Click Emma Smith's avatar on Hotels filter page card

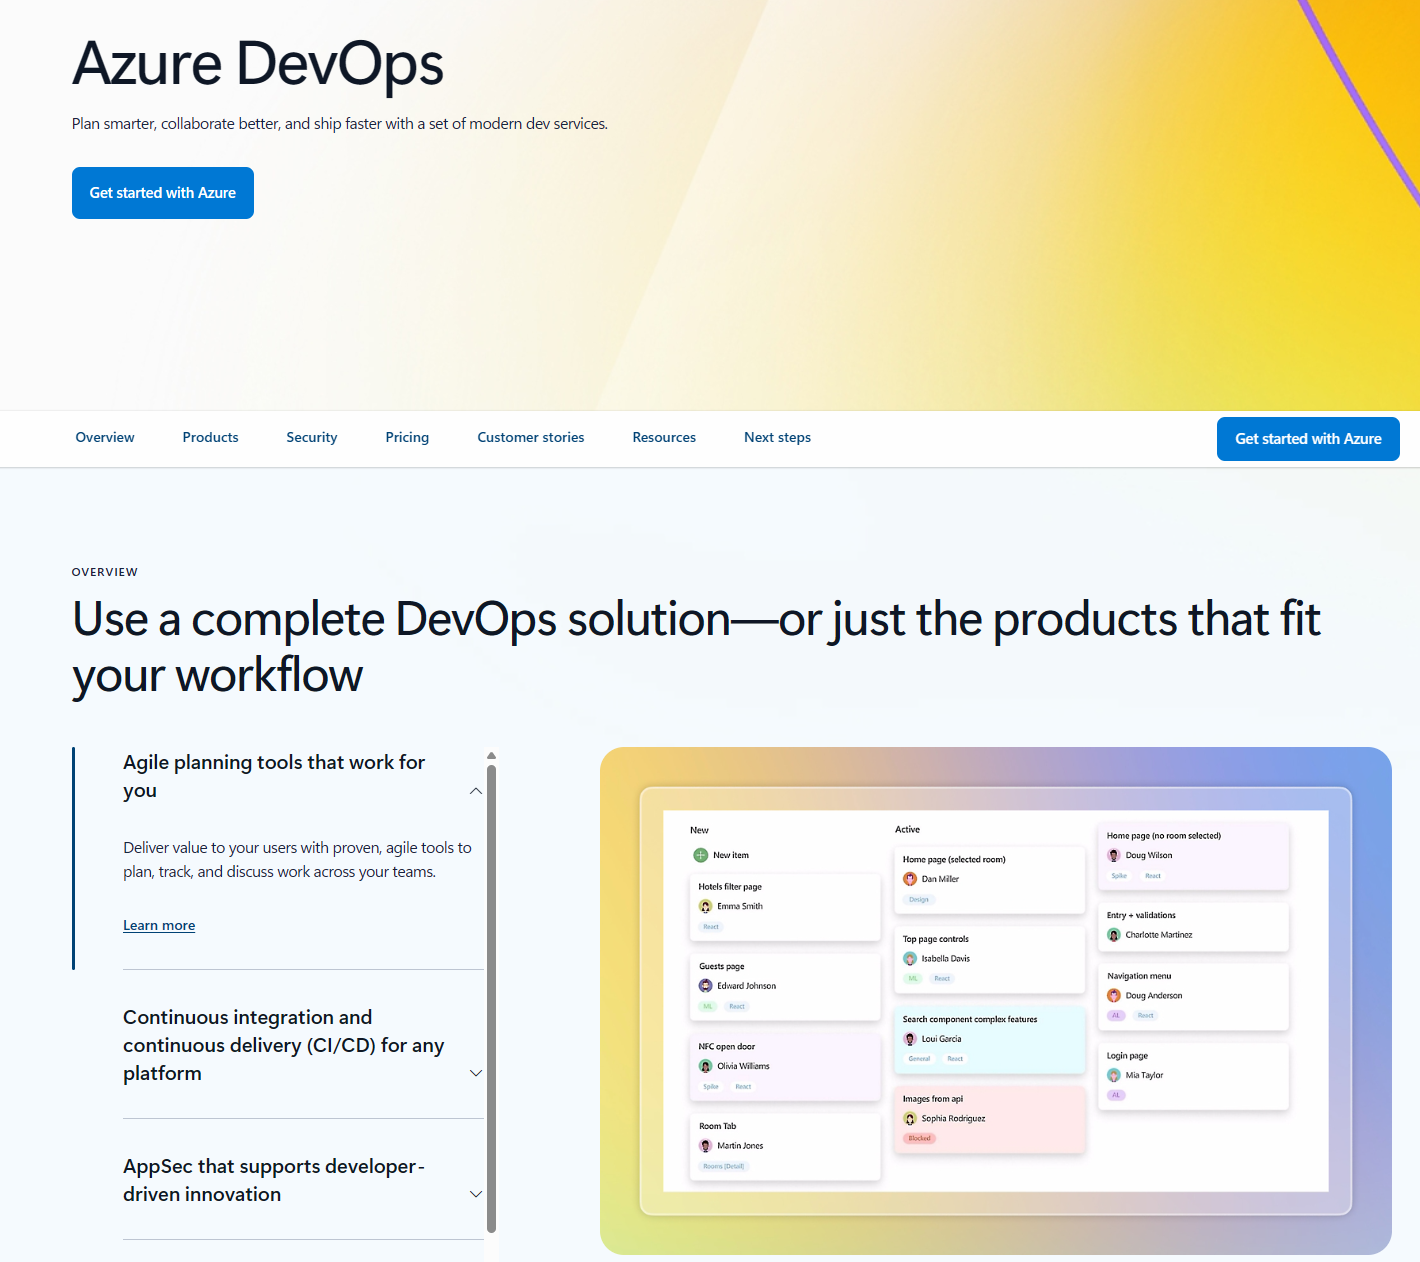[705, 906]
